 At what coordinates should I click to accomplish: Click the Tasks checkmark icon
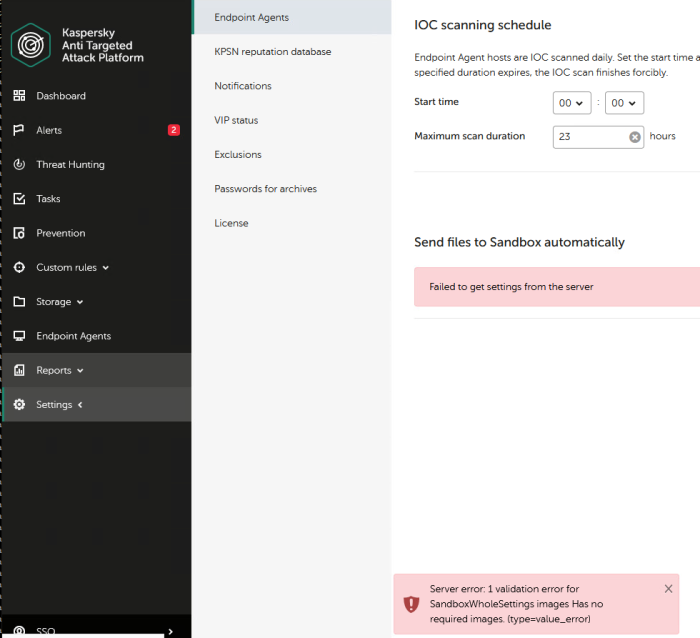point(19,199)
